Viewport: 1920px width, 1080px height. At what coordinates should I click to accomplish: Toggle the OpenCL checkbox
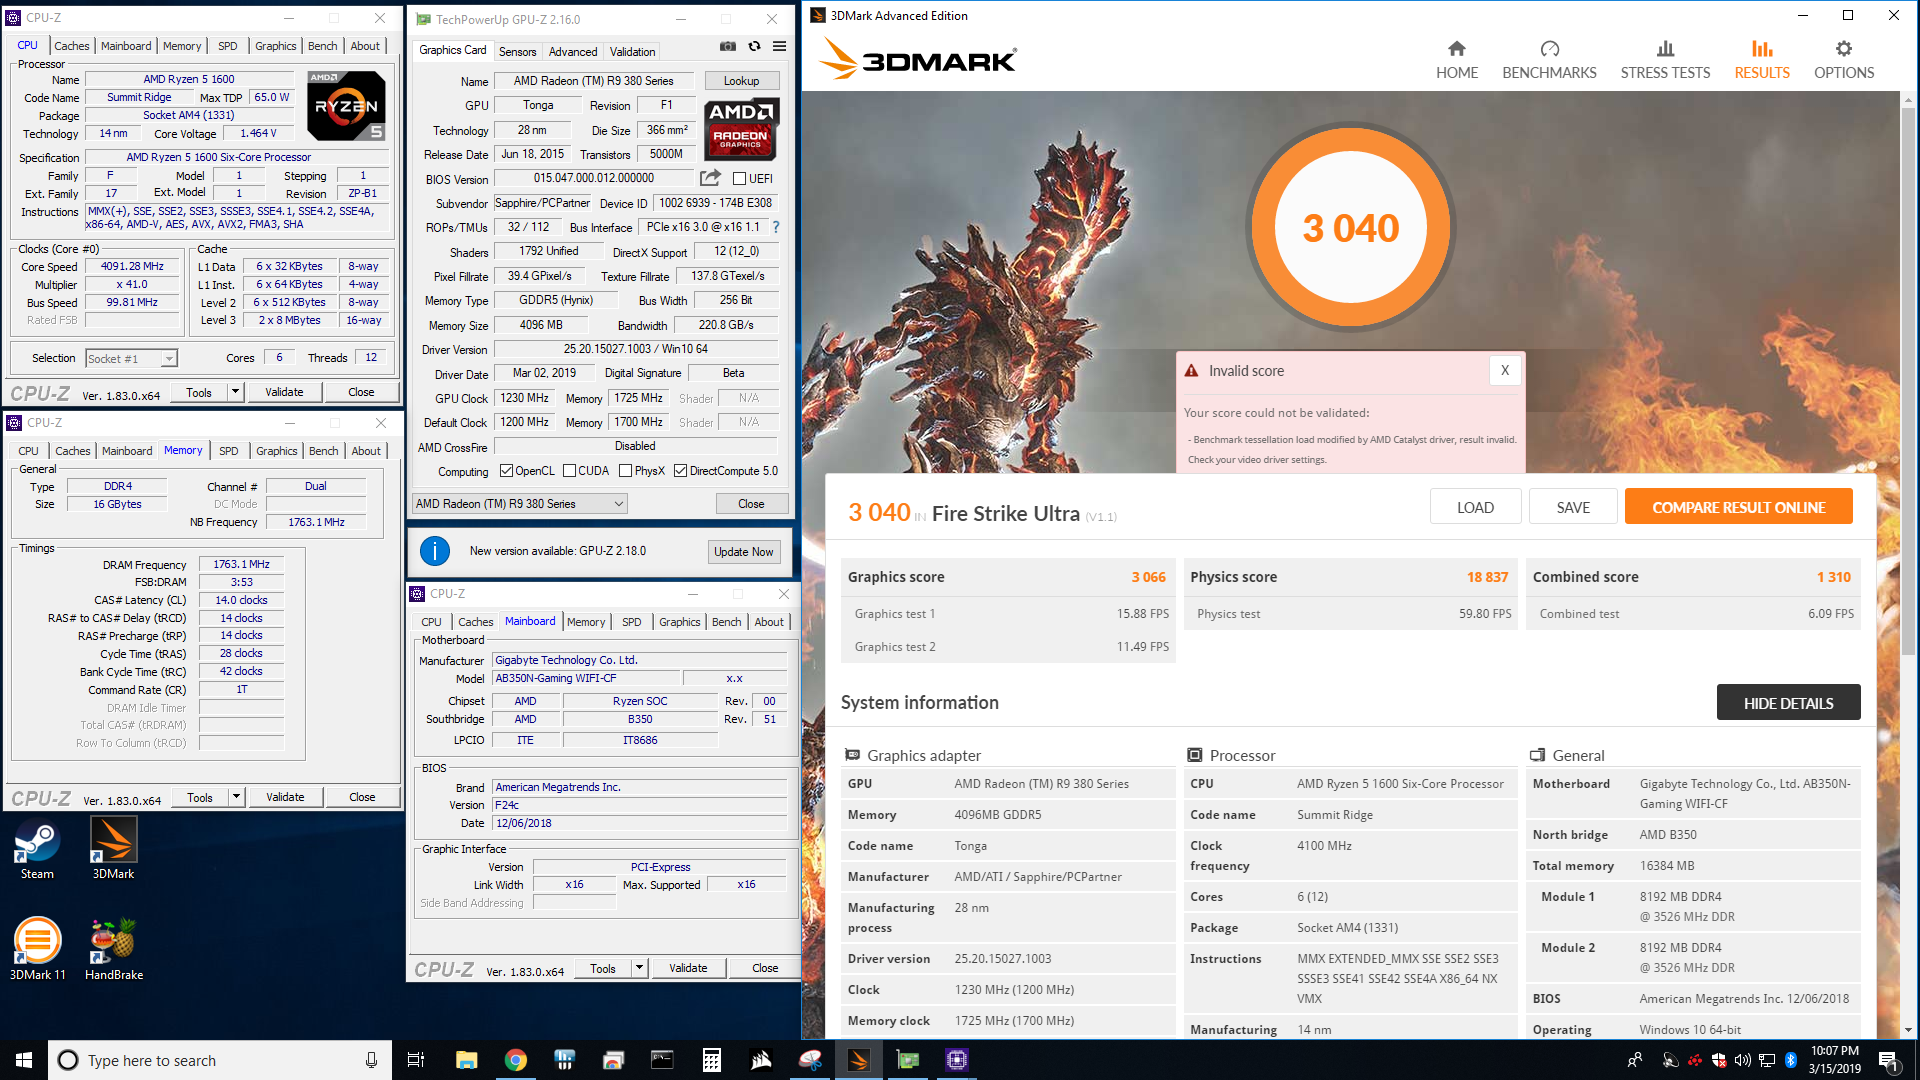[x=506, y=471]
